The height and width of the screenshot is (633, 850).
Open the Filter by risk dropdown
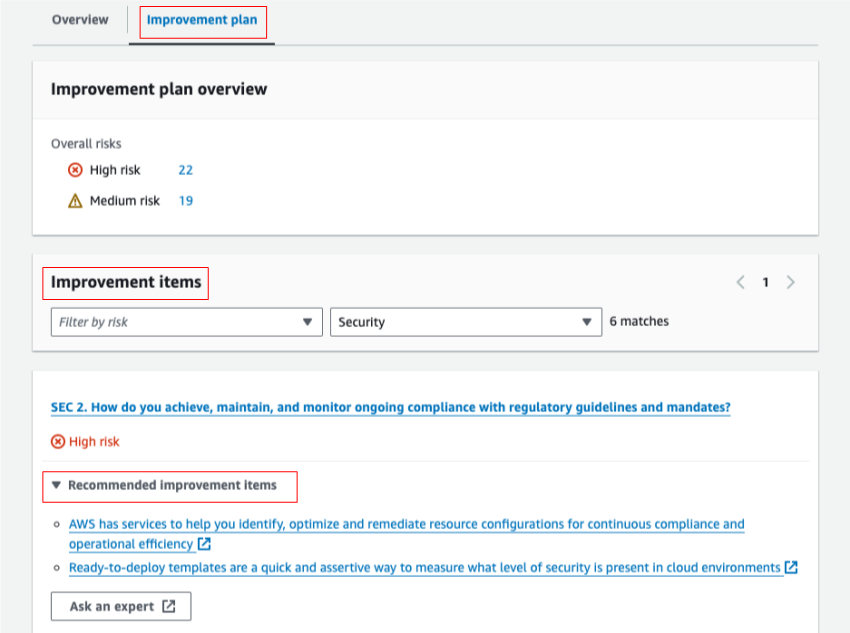pos(186,322)
